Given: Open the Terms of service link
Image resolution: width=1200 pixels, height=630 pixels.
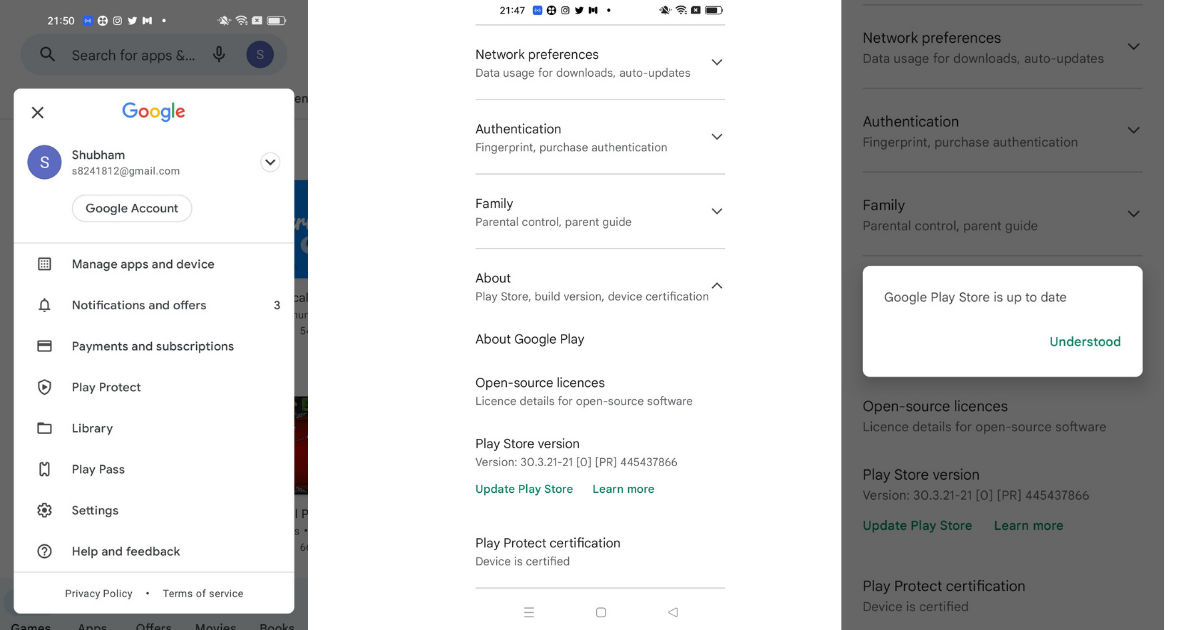Looking at the screenshot, I should pyautogui.click(x=203, y=593).
